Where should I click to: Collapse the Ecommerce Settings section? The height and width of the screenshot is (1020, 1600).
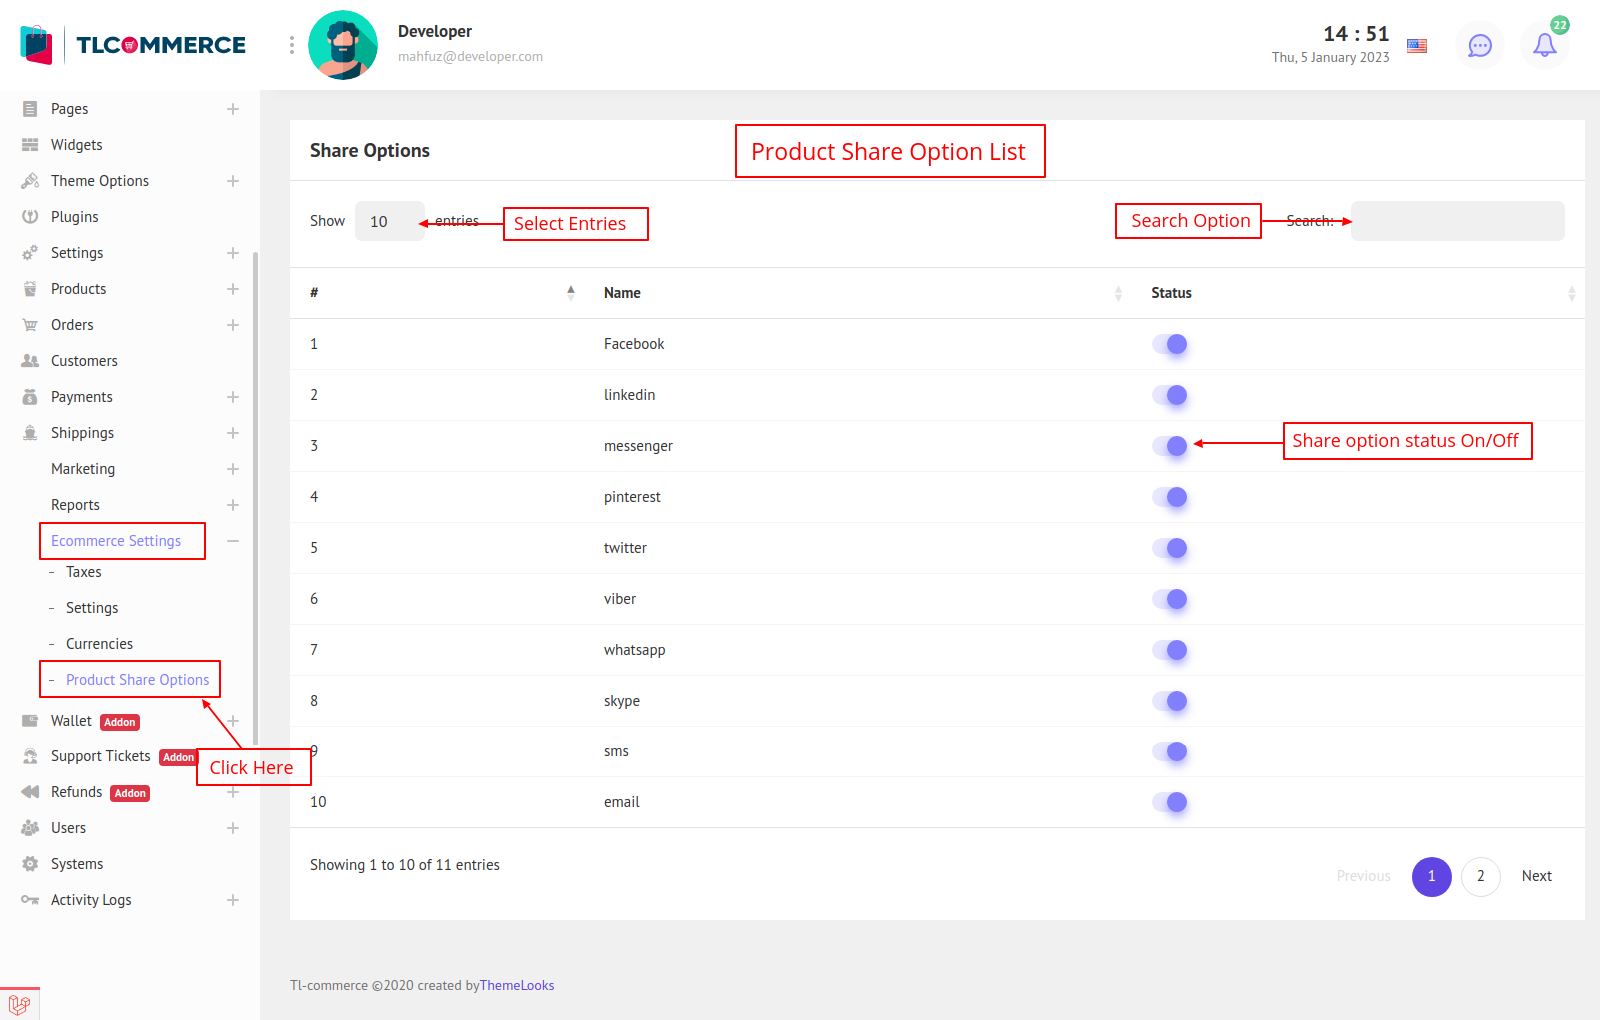(233, 541)
